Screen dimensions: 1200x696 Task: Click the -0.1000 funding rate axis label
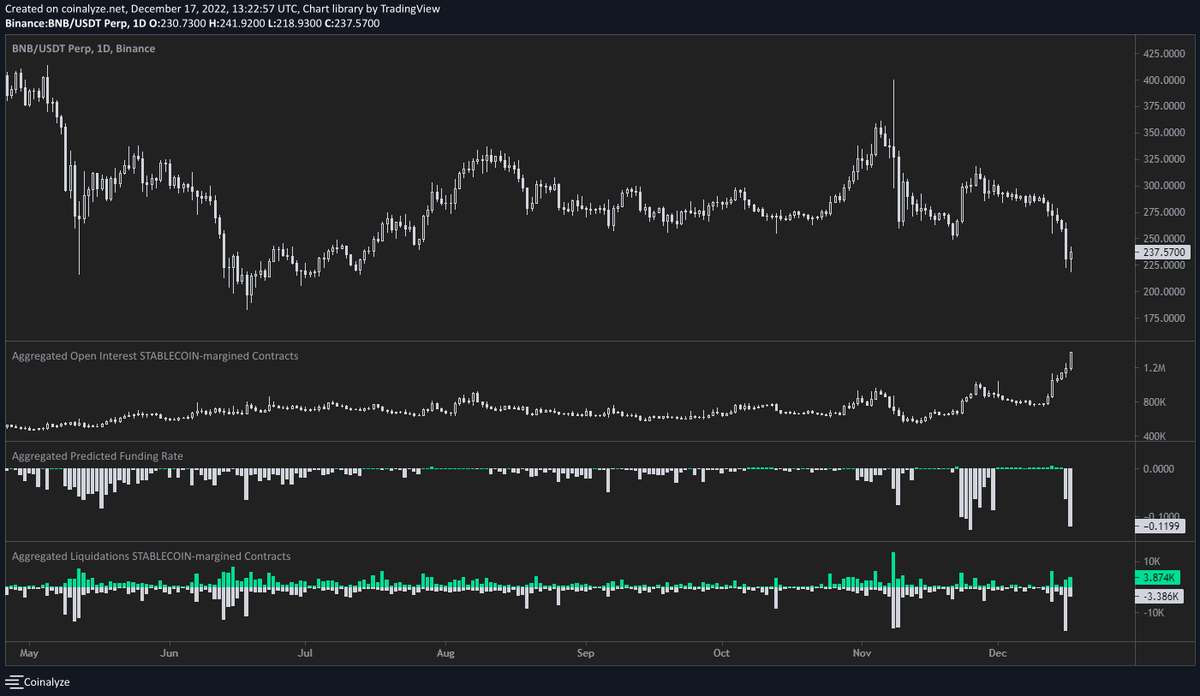point(1161,517)
